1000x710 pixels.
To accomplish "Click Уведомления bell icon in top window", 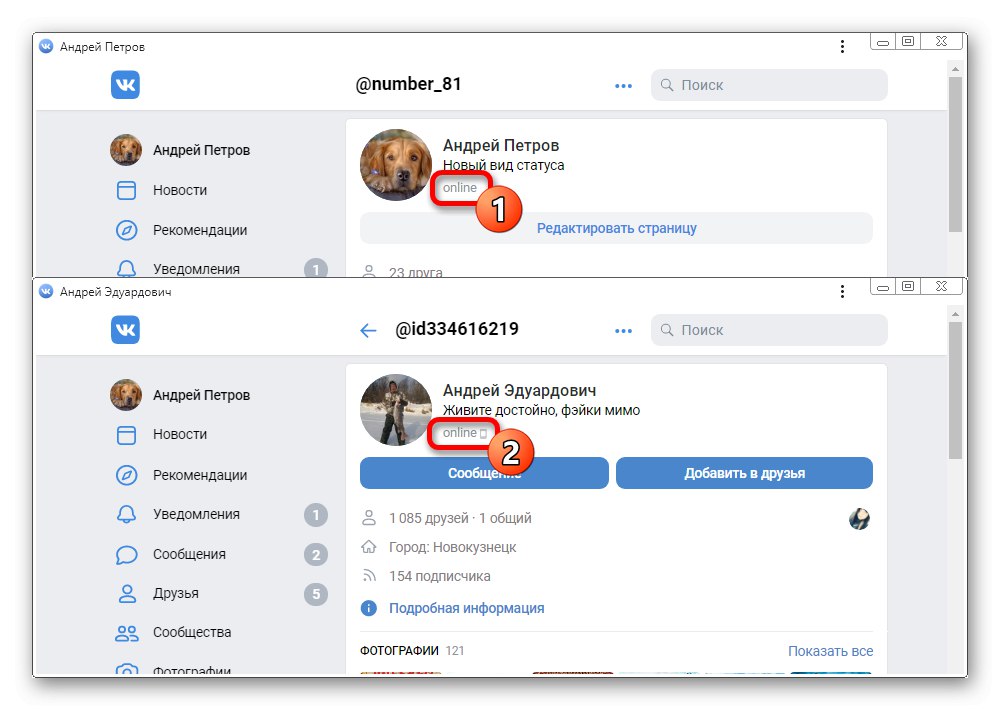I will [x=126, y=269].
